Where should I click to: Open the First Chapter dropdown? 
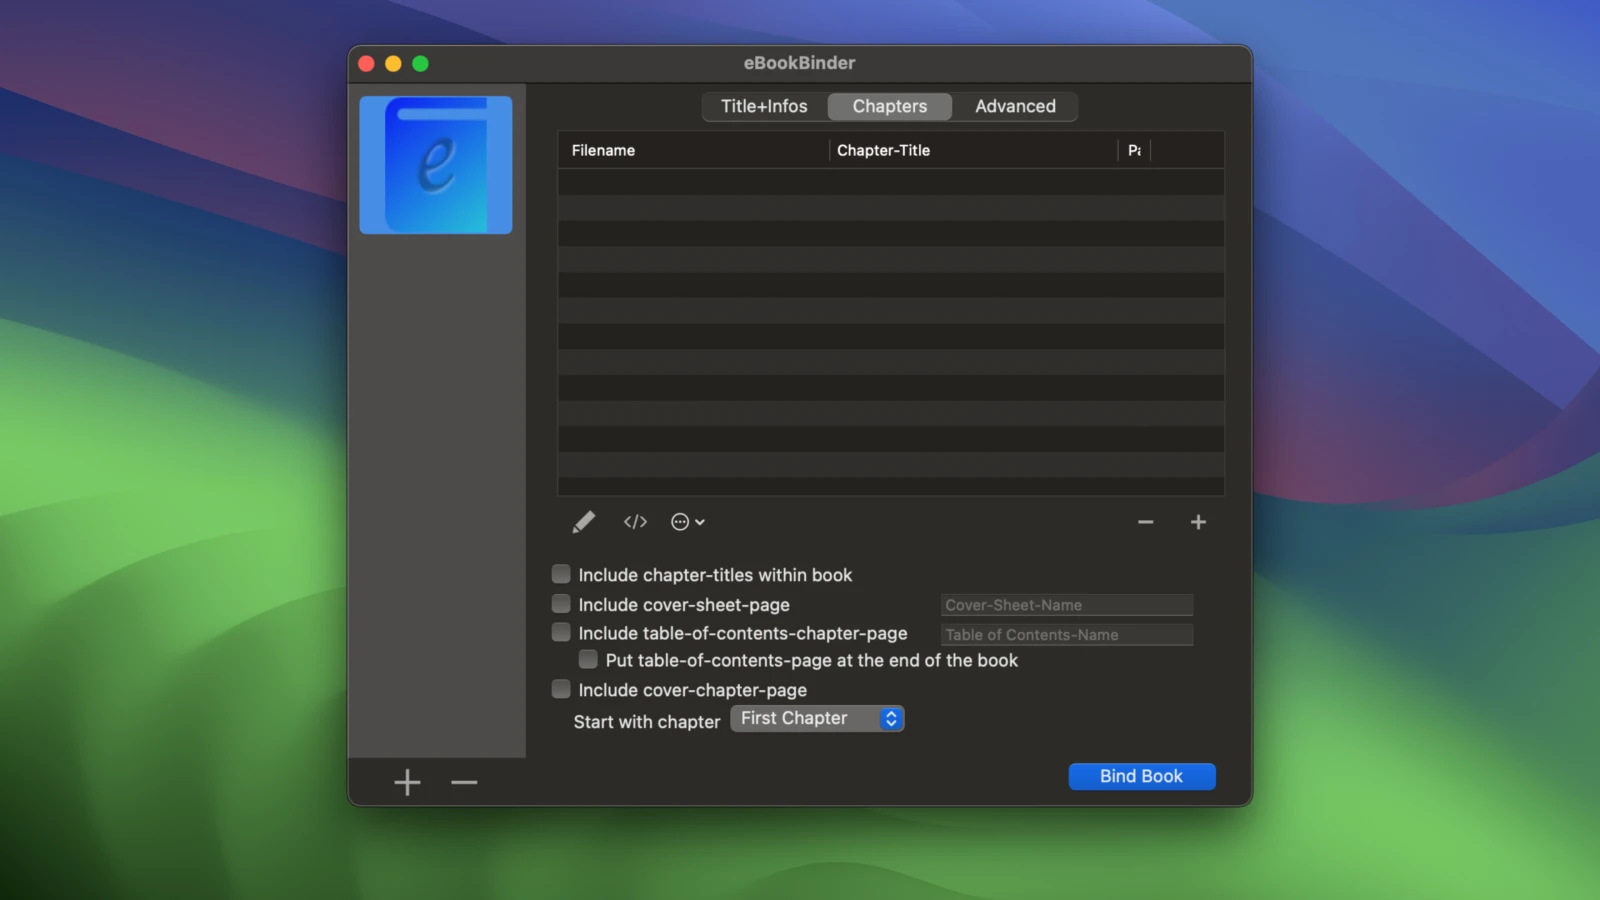coord(817,718)
